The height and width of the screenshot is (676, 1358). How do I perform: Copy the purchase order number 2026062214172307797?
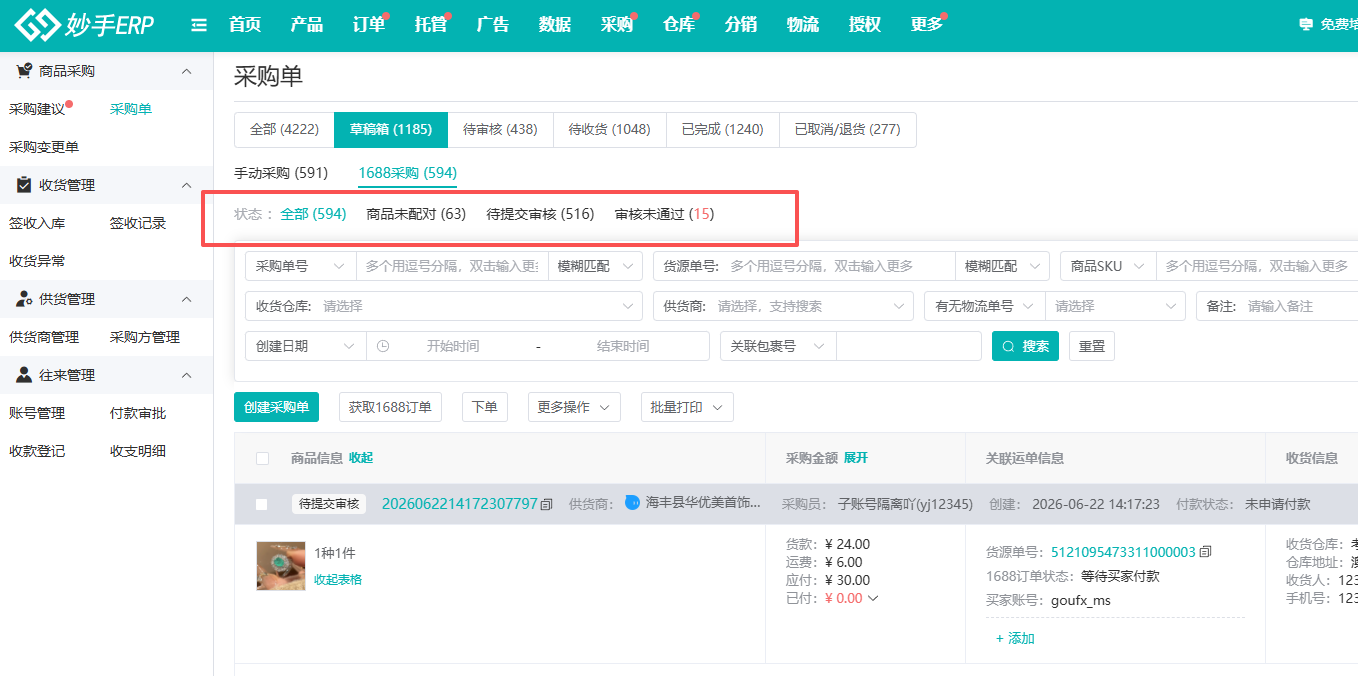(546, 504)
